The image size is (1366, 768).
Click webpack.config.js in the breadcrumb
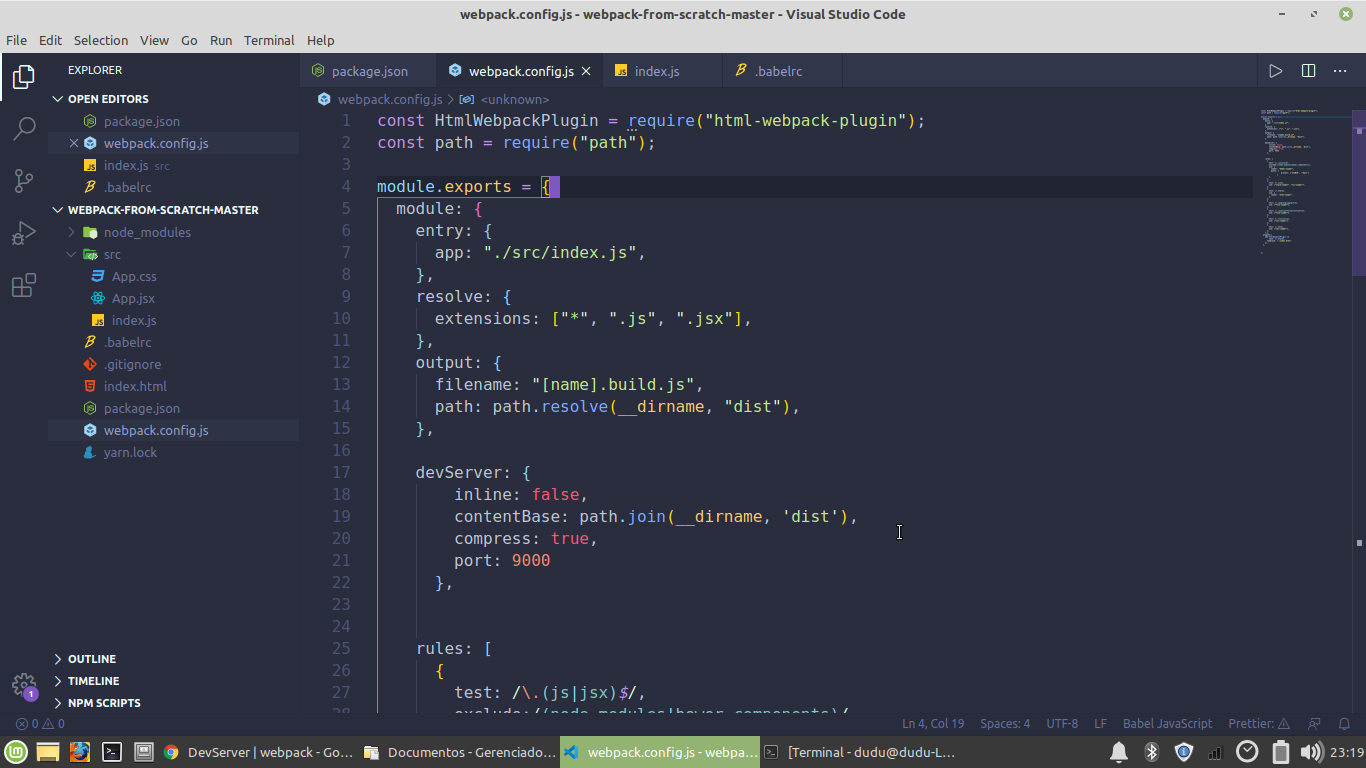click(x=389, y=99)
